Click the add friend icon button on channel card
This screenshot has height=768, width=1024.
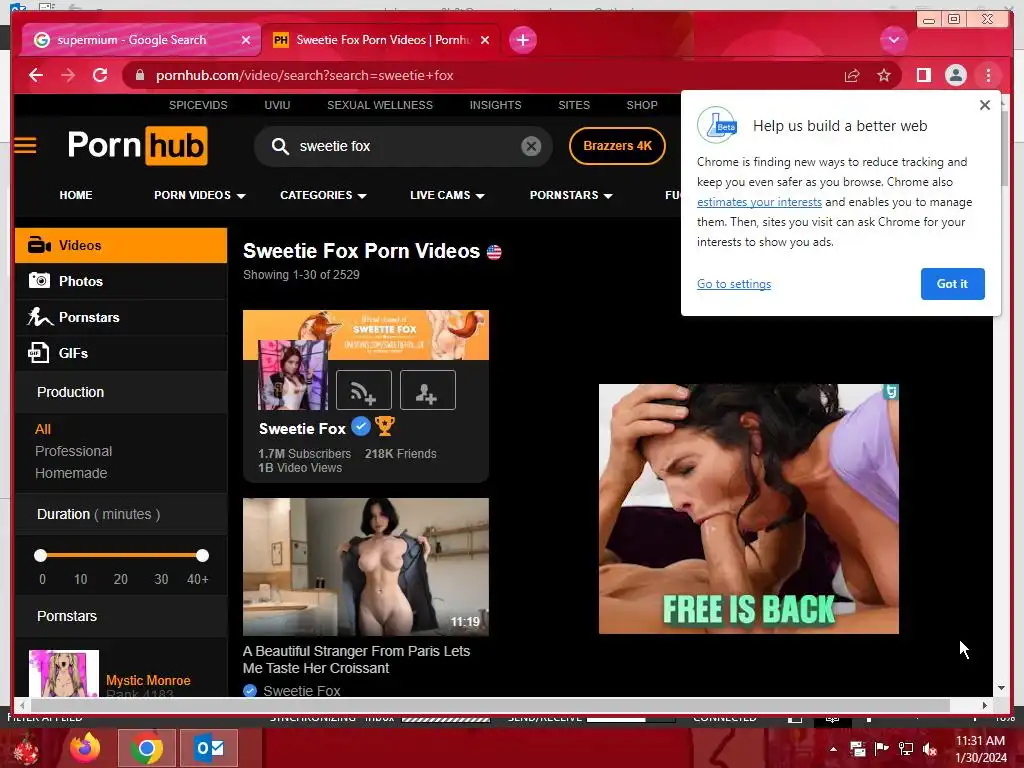(x=428, y=390)
